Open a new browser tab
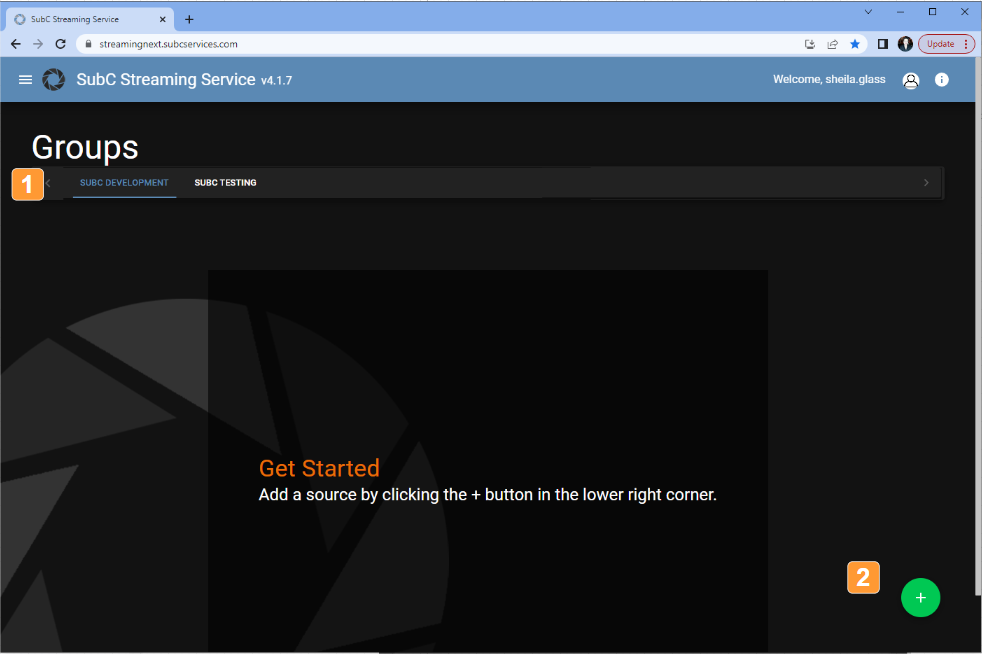 coord(189,19)
